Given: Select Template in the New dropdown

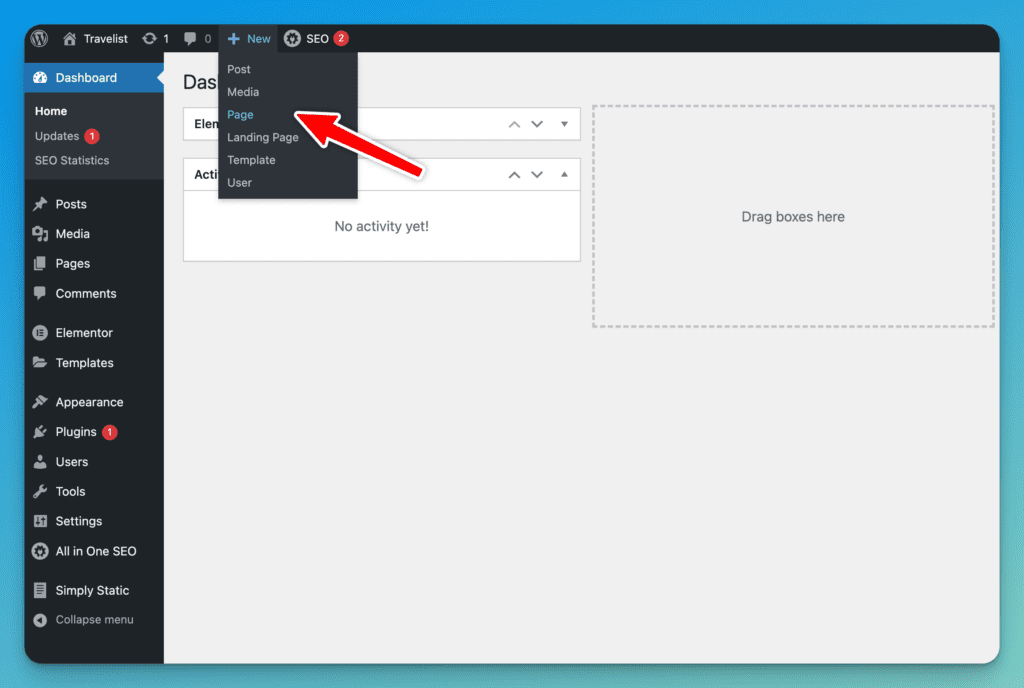Looking at the screenshot, I should [x=251, y=160].
